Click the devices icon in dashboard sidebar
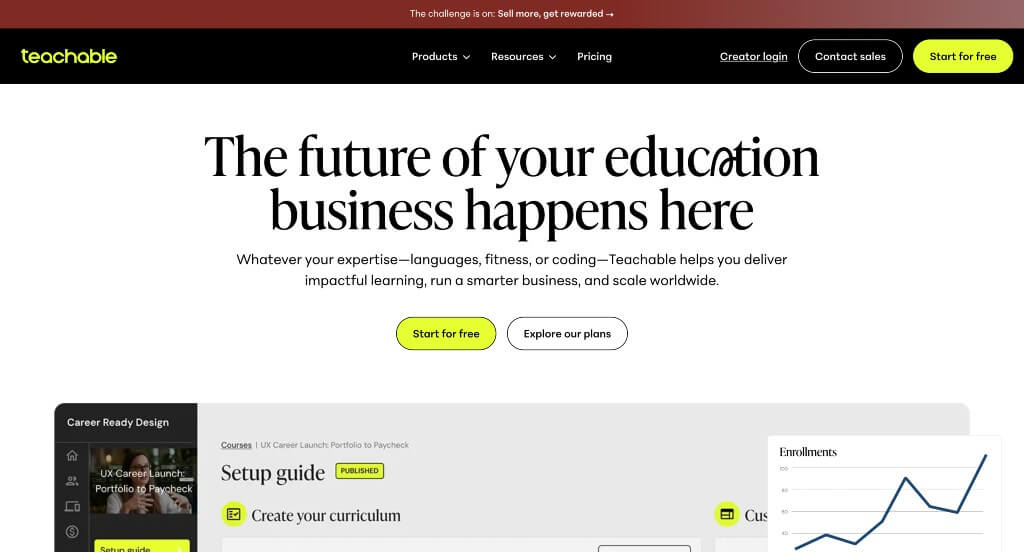This screenshot has width=1024, height=552. click(x=72, y=507)
